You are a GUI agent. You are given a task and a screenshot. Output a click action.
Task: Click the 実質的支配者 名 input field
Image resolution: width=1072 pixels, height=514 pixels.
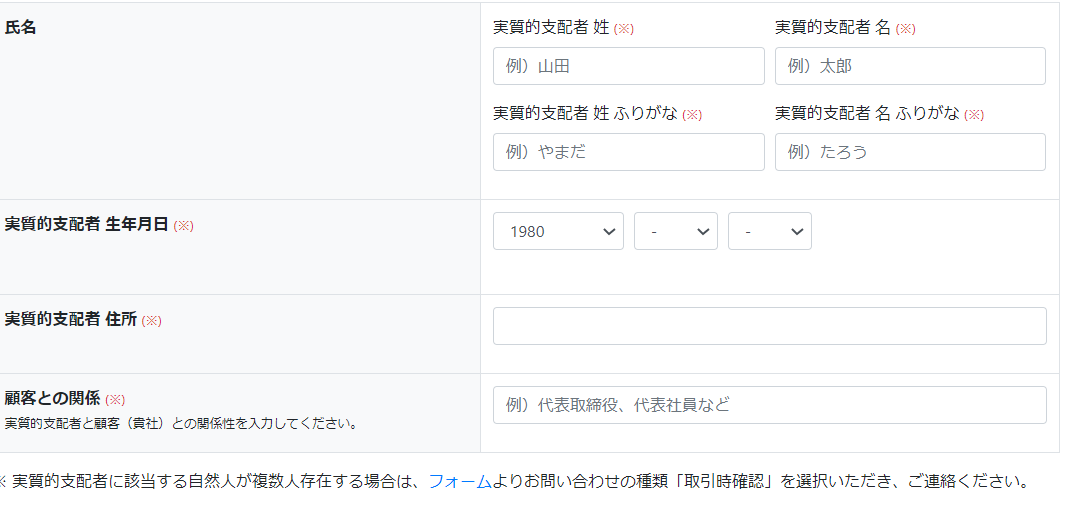coord(910,66)
